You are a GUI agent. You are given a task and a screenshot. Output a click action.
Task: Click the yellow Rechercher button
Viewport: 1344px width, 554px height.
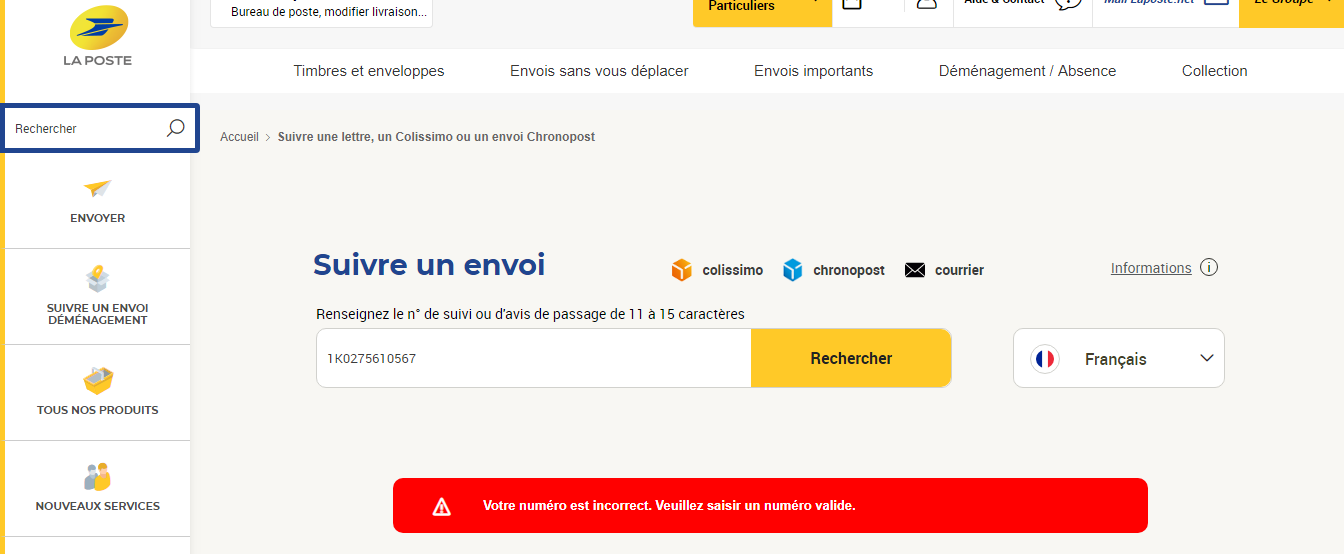click(851, 358)
